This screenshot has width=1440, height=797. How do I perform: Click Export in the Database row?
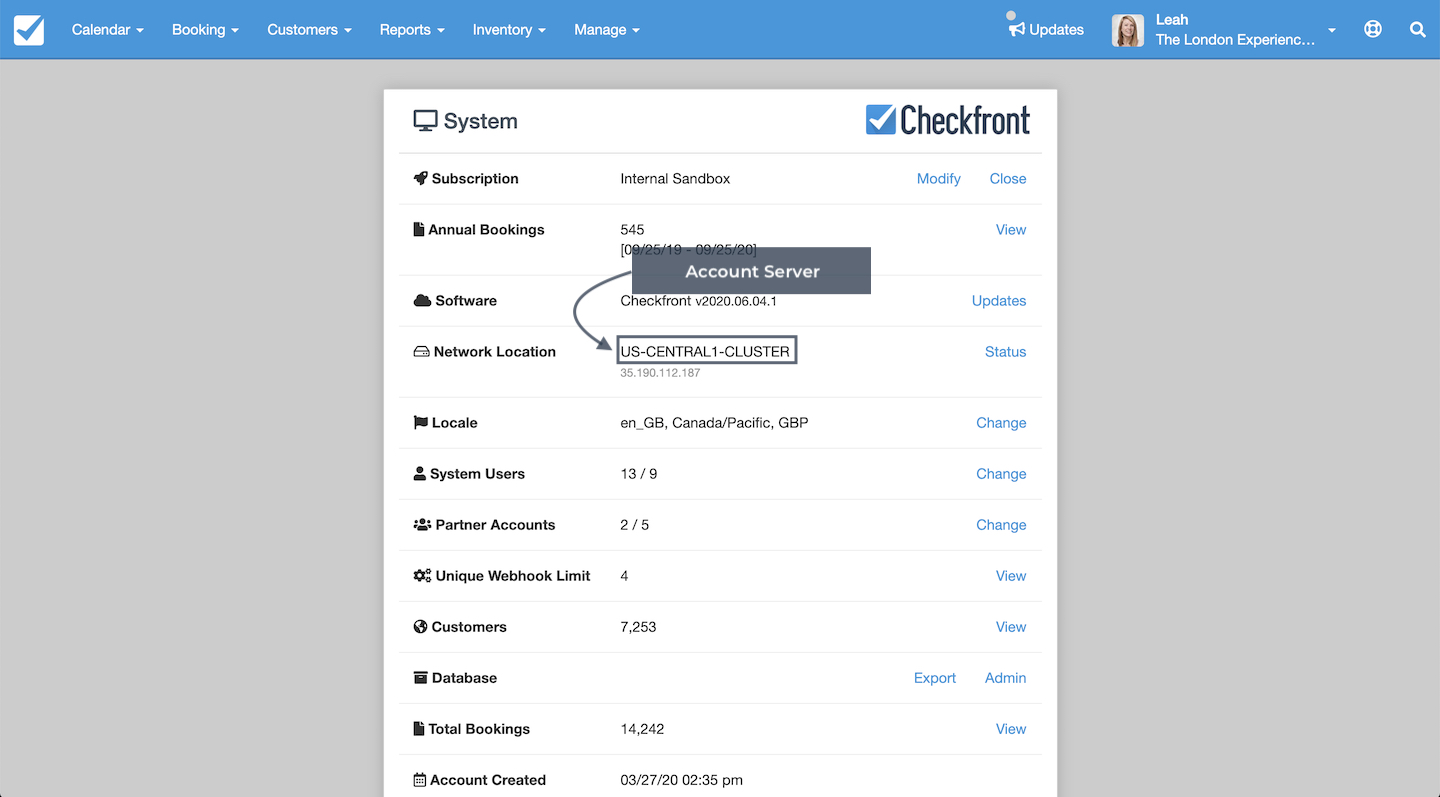tap(935, 677)
